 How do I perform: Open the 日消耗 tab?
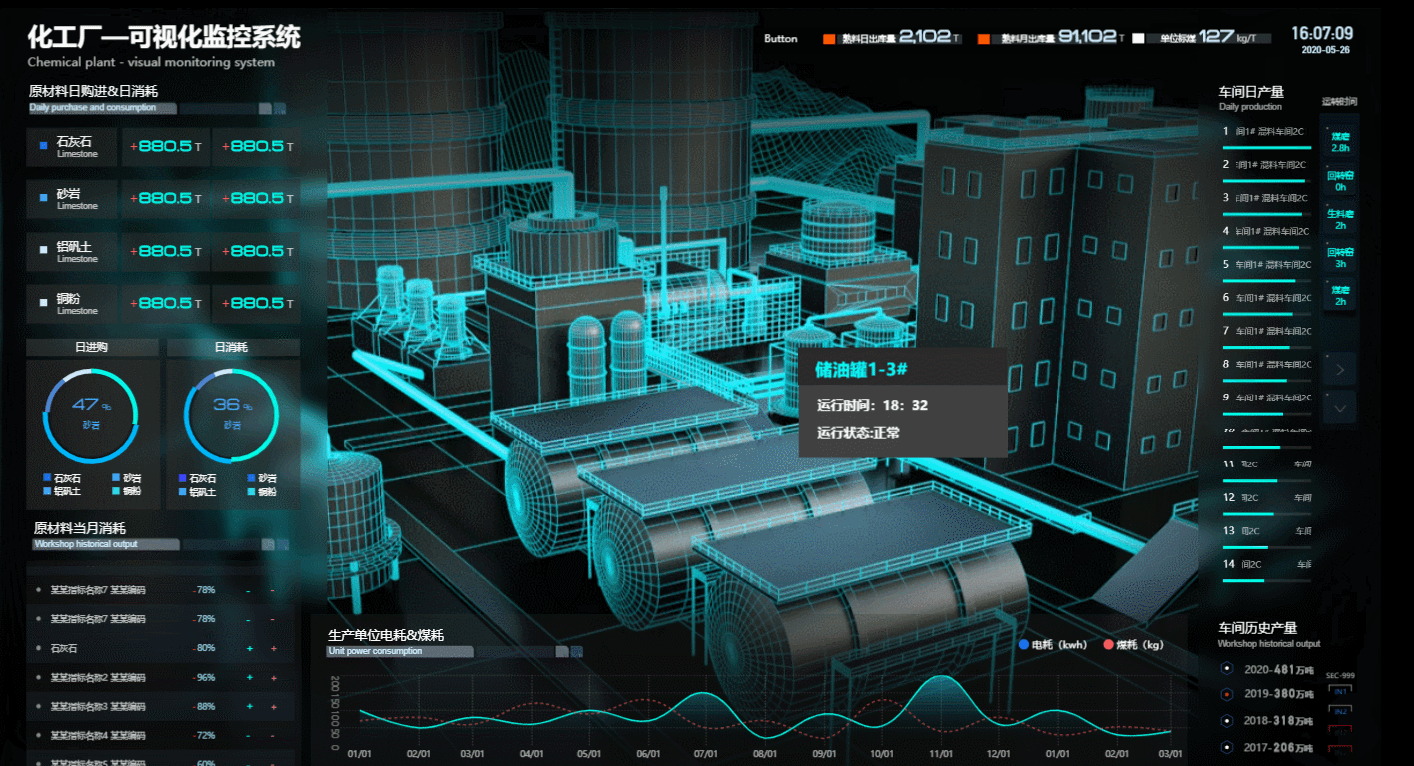click(232, 347)
